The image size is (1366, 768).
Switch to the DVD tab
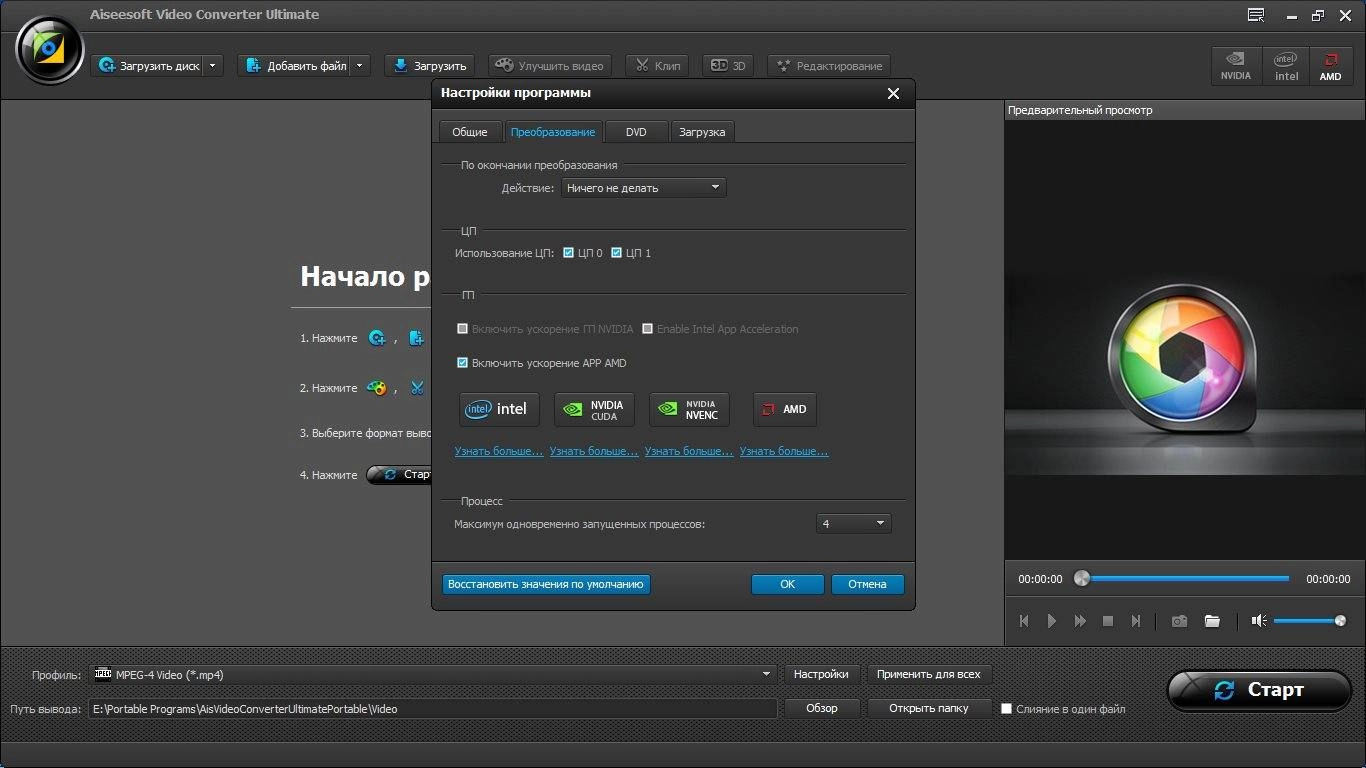(x=636, y=132)
